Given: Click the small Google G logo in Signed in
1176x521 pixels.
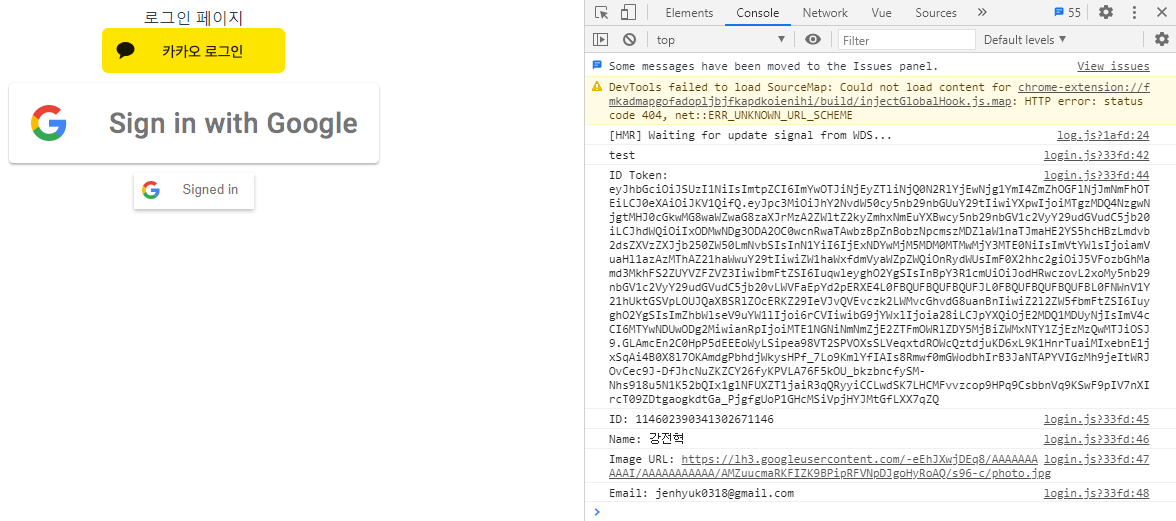Looking at the screenshot, I should coord(151,190).
